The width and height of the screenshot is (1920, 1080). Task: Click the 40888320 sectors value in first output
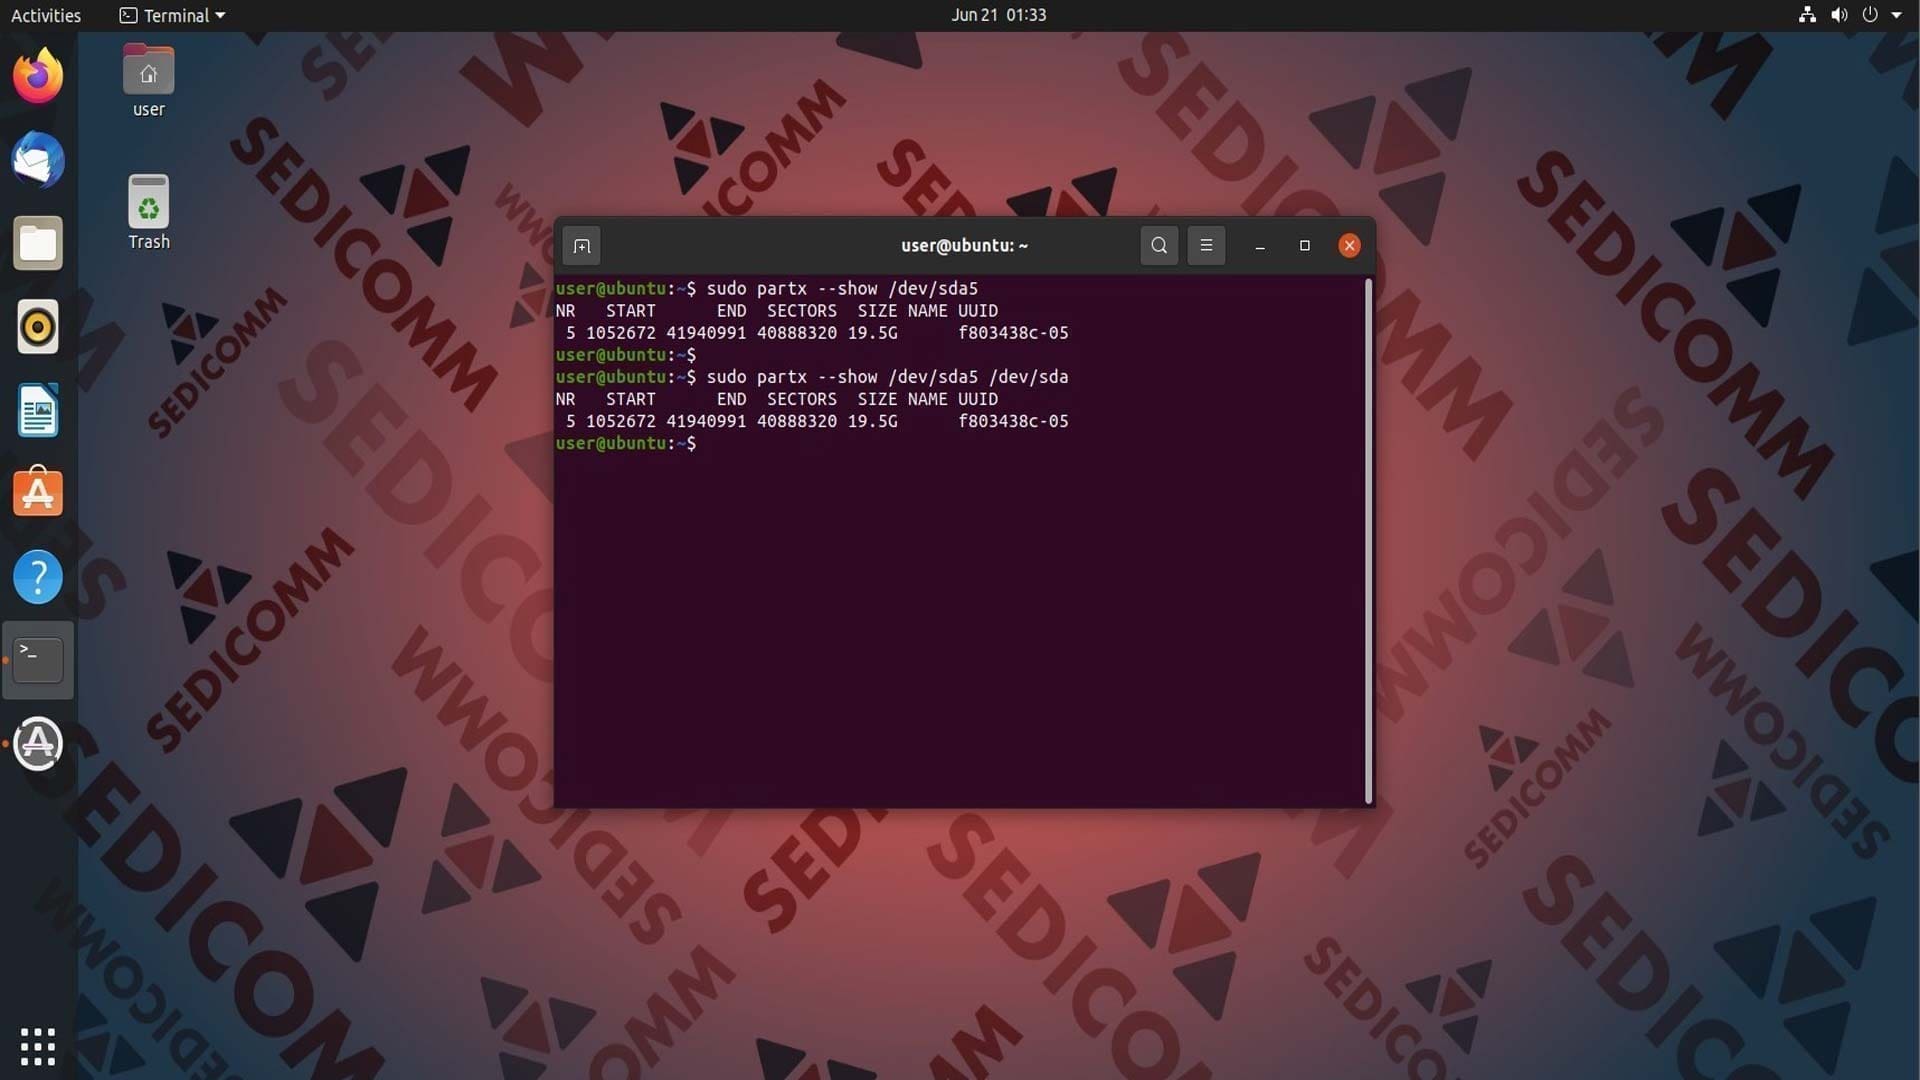797,333
